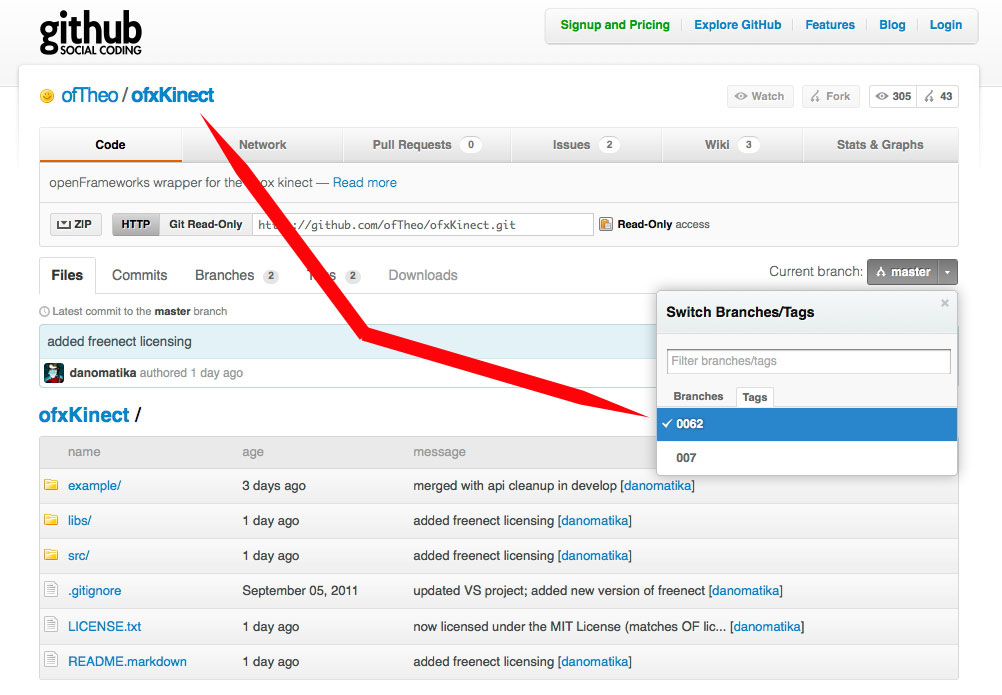Screen dimensions: 1002x695
Task: Open the Stats & Graphs tab
Action: click(x=880, y=145)
